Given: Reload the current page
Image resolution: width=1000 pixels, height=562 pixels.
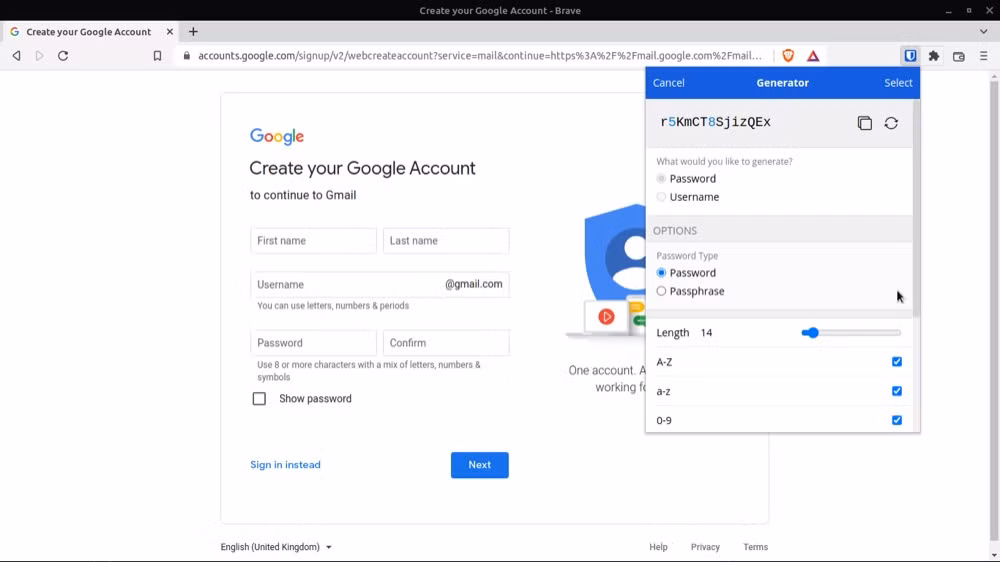Looking at the screenshot, I should [x=62, y=56].
